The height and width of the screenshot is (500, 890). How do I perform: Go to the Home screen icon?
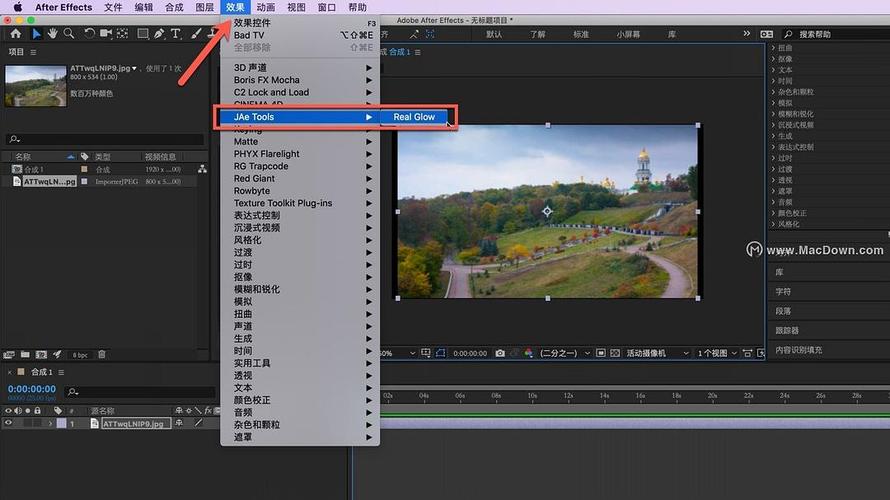pyautogui.click(x=15, y=34)
